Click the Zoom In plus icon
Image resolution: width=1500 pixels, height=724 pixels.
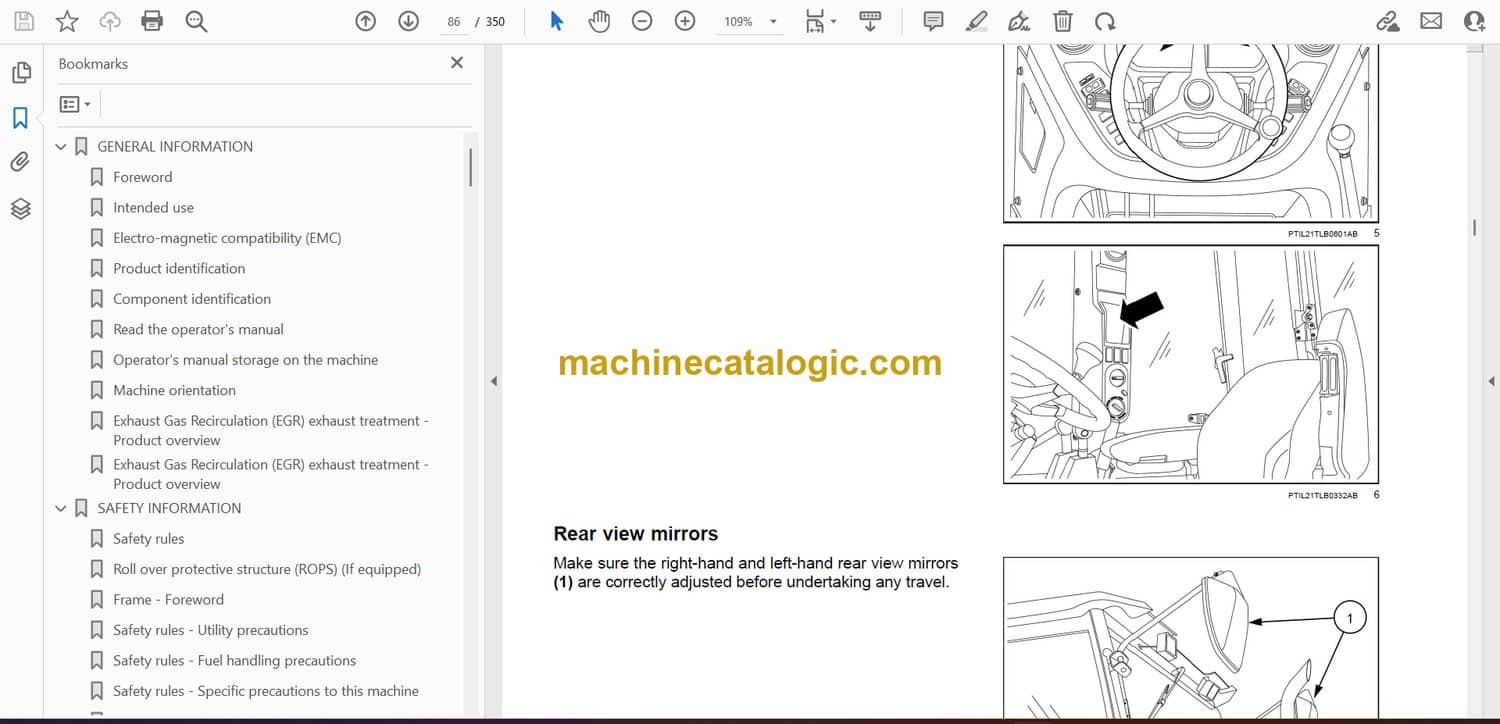[x=685, y=21]
